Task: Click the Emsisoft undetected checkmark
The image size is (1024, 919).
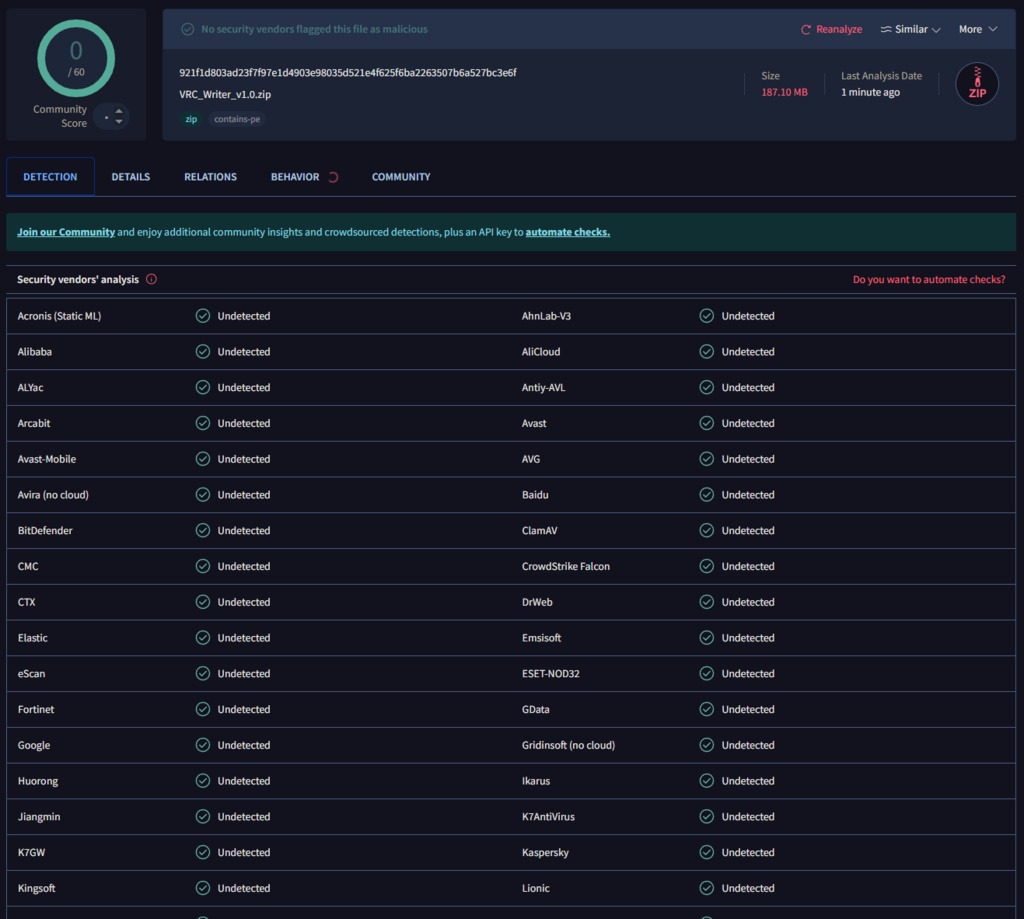Action: (x=707, y=637)
